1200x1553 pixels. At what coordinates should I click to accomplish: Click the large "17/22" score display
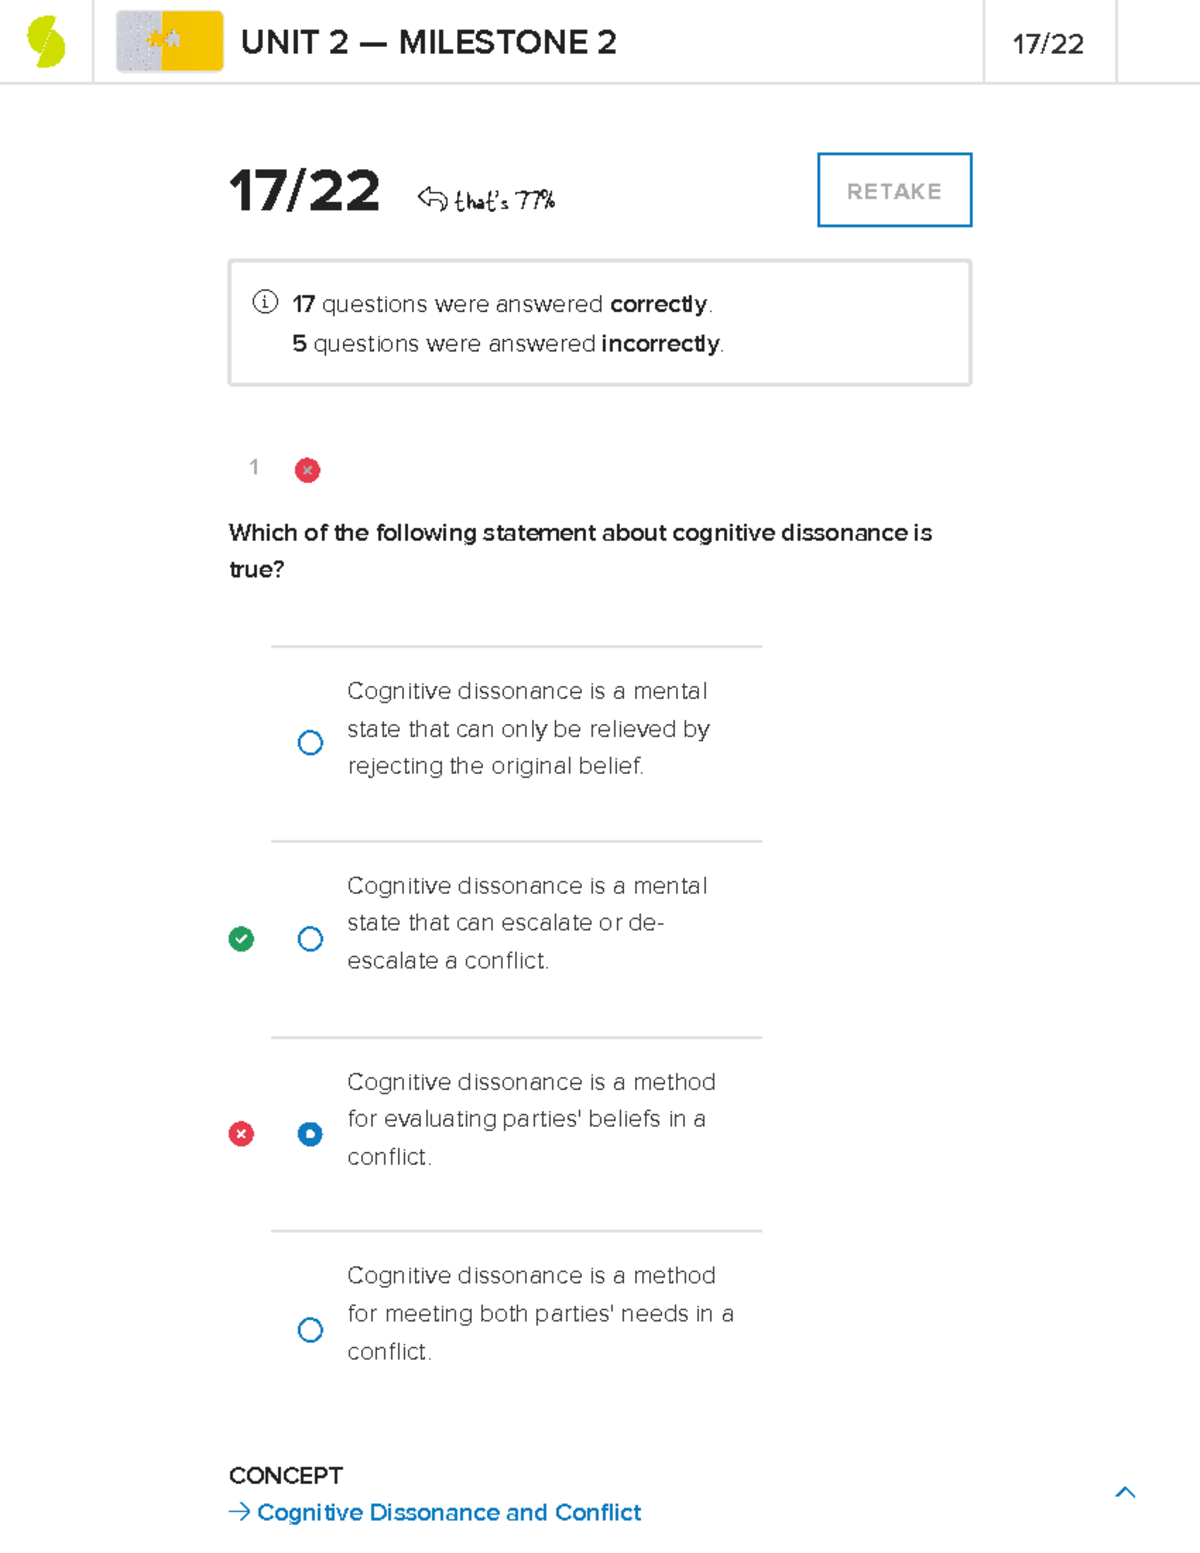[303, 192]
